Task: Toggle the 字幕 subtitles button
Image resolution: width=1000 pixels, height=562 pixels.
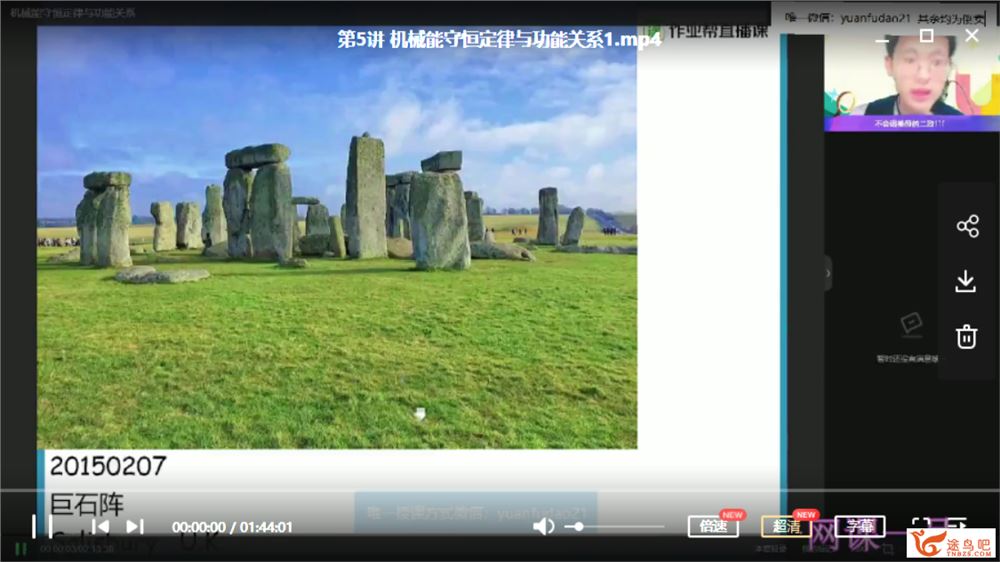Action: [860, 526]
